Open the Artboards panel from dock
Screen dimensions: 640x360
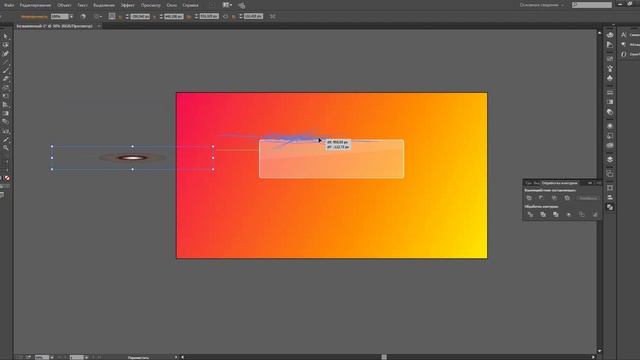coord(610,173)
